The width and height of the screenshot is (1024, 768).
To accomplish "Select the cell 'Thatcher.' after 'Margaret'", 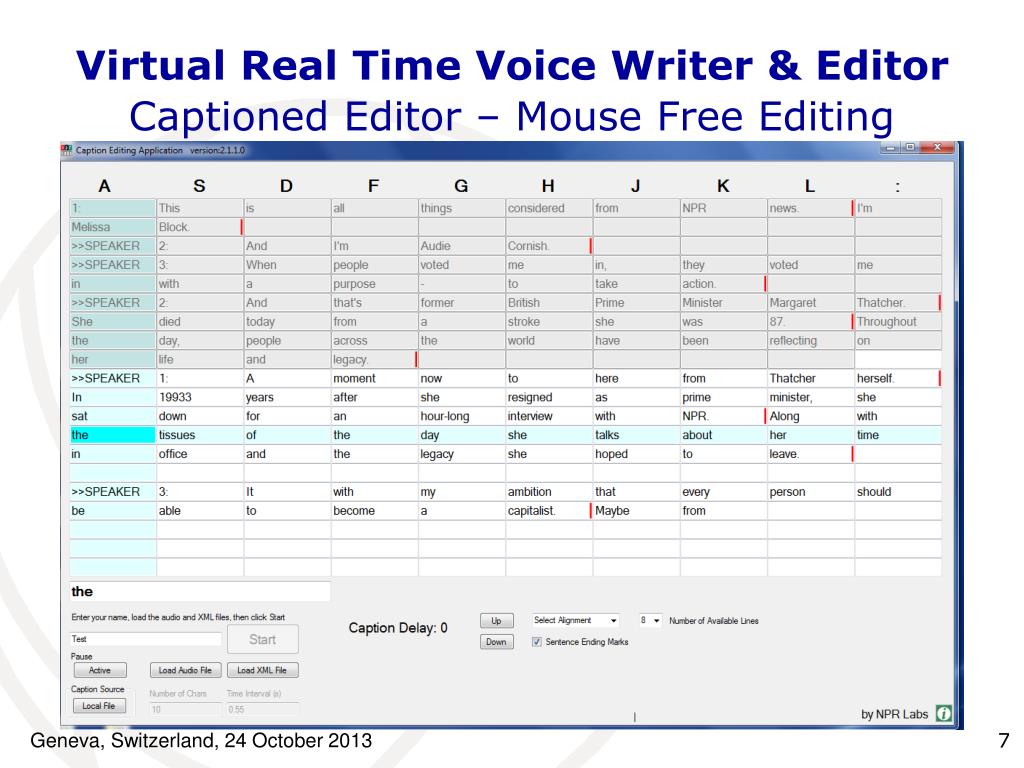I will click(898, 302).
